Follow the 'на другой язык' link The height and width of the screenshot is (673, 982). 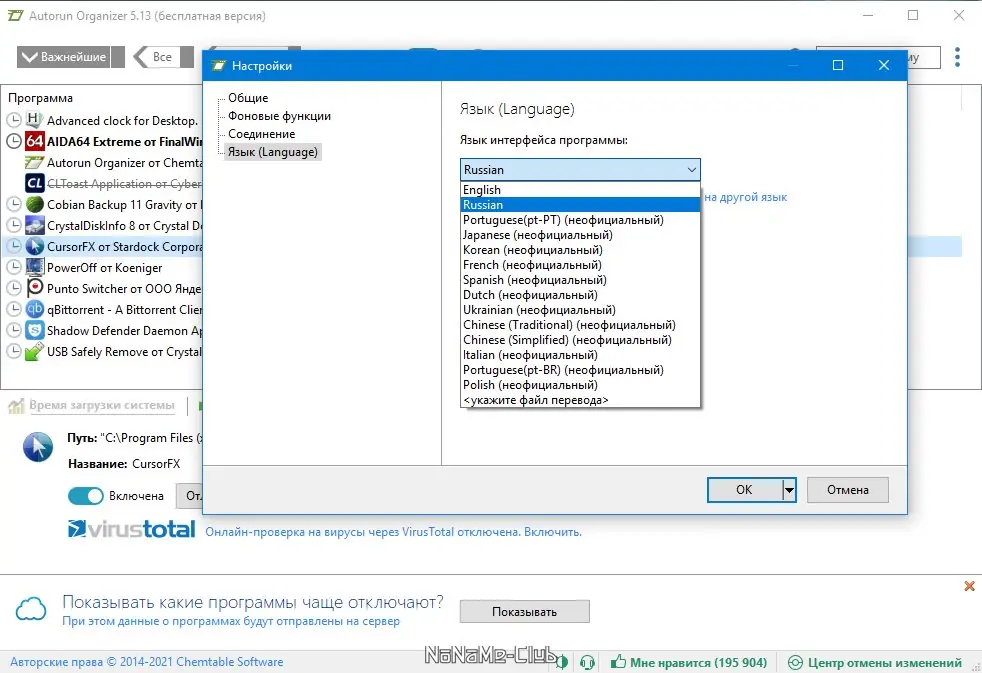click(745, 197)
